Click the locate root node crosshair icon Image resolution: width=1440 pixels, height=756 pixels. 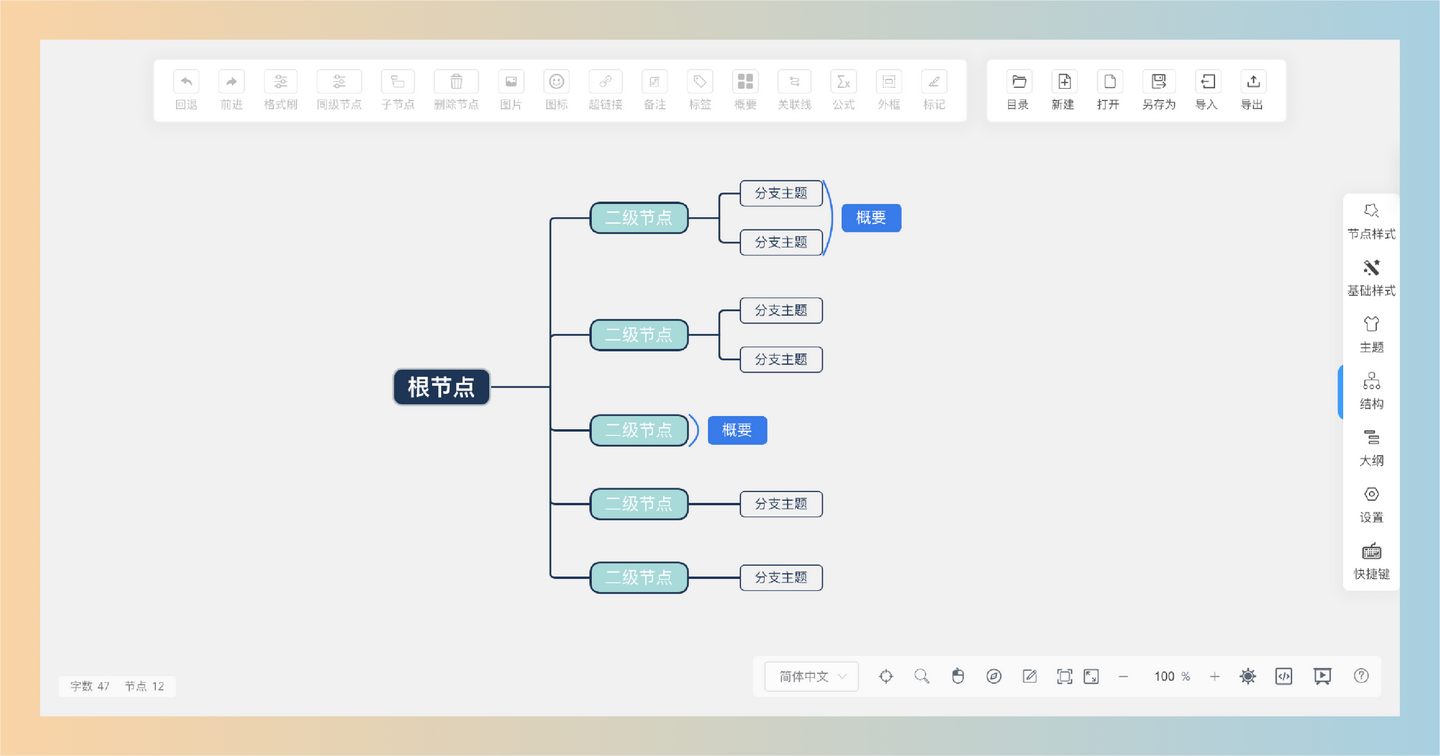(886, 677)
